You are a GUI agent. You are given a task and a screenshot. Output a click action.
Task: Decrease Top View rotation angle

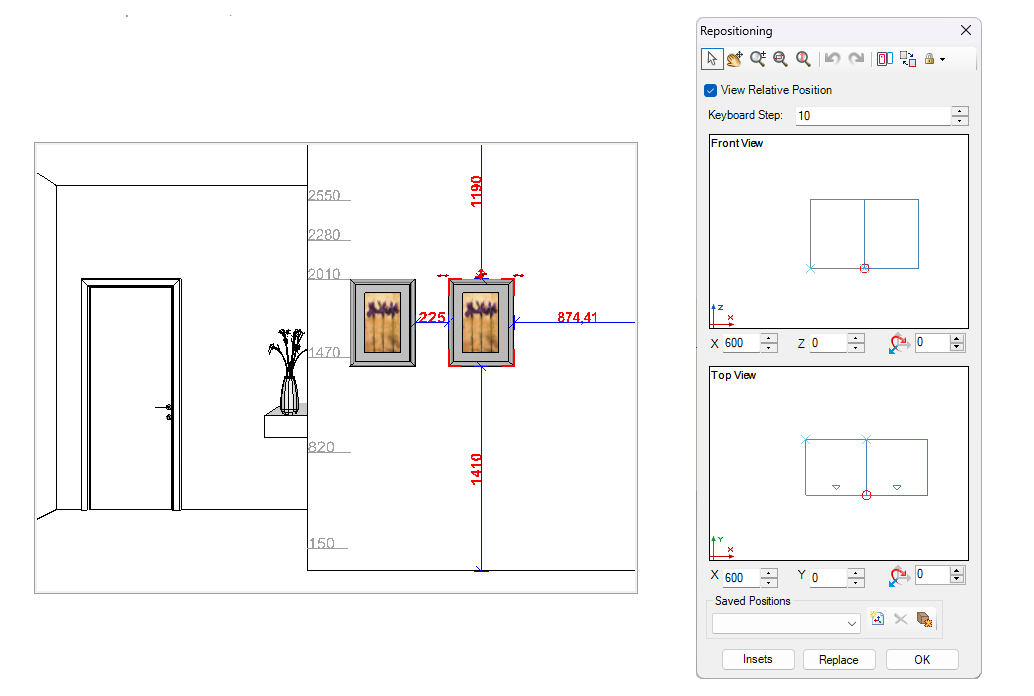pyautogui.click(x=957, y=579)
